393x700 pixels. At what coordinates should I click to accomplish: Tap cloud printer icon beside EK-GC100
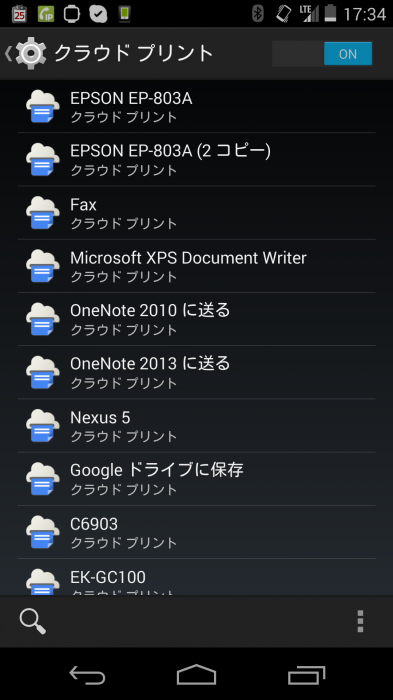point(42,581)
